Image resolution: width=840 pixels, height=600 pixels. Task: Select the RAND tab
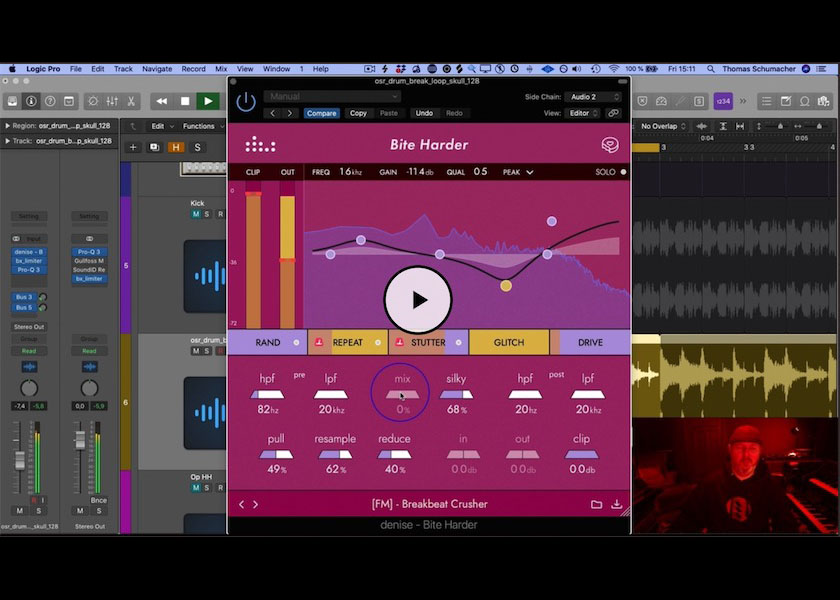(267, 342)
